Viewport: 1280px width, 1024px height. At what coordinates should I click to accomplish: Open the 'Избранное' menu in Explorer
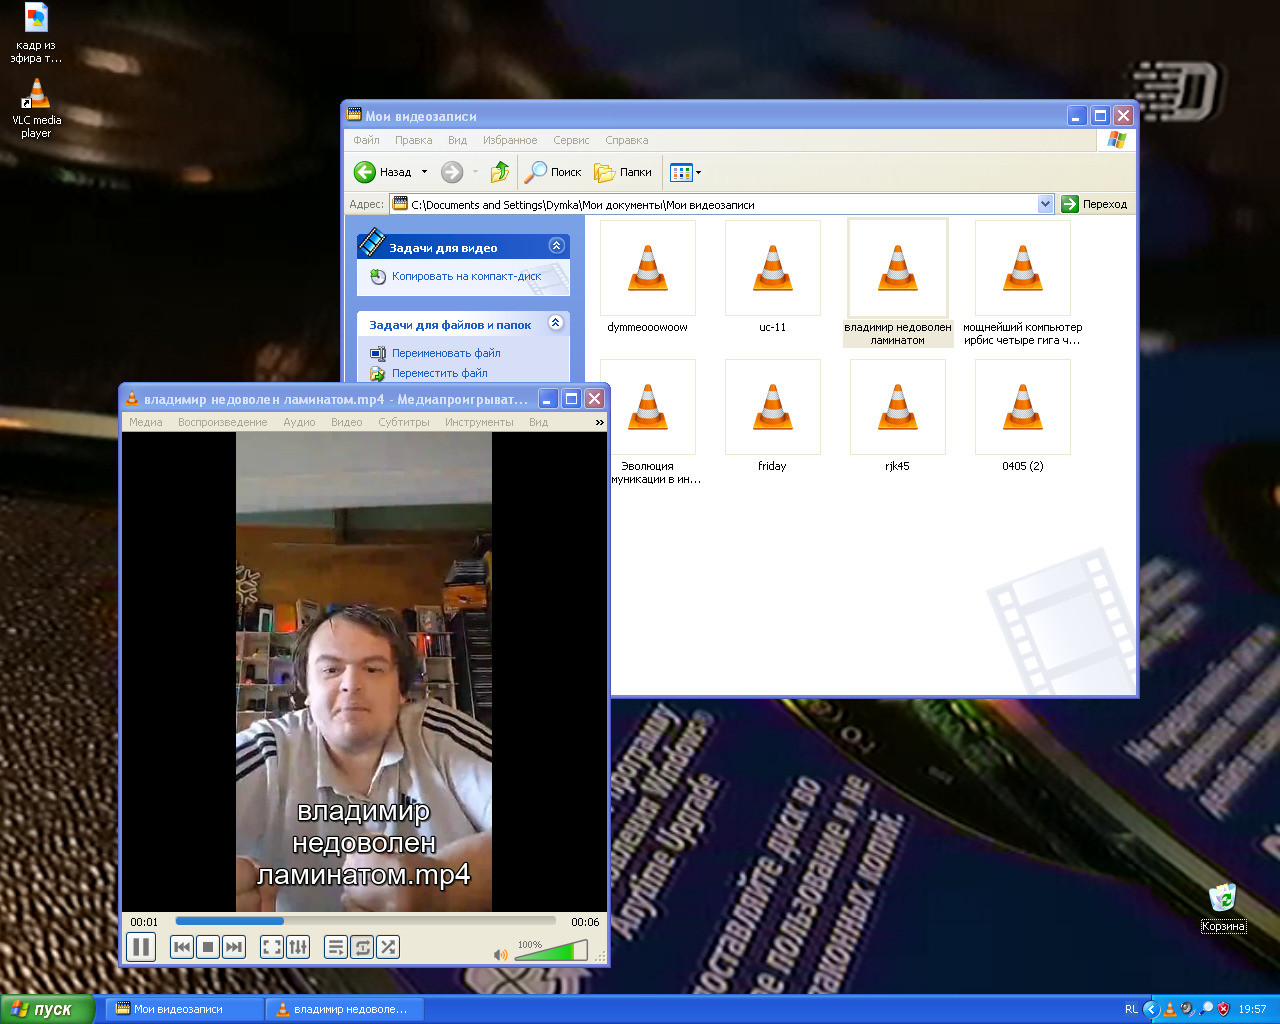pos(510,140)
